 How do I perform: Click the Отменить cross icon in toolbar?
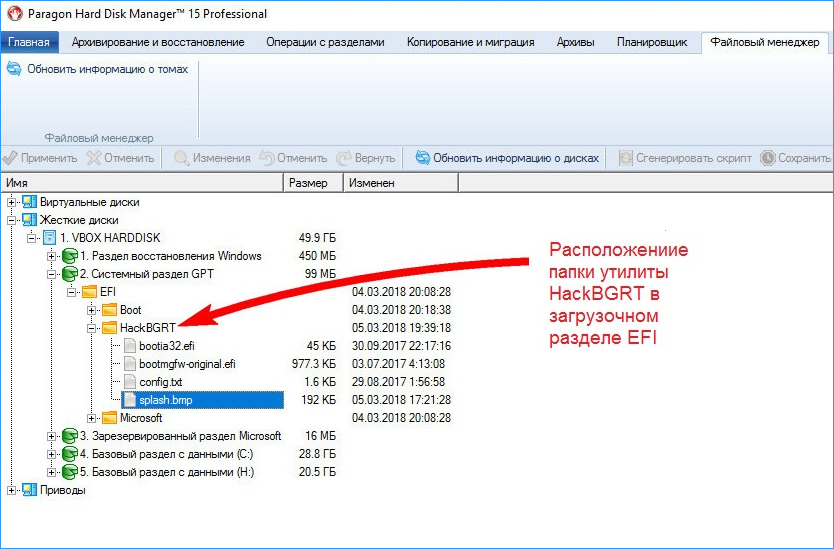click(x=94, y=158)
